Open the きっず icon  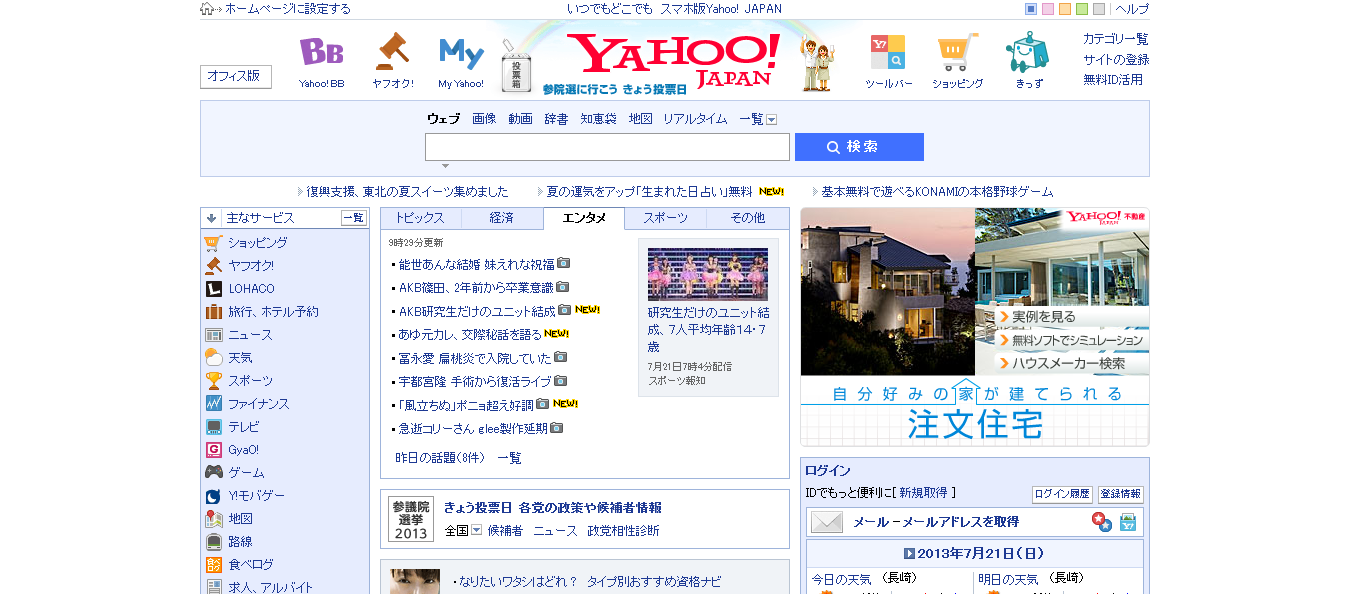(x=1027, y=52)
